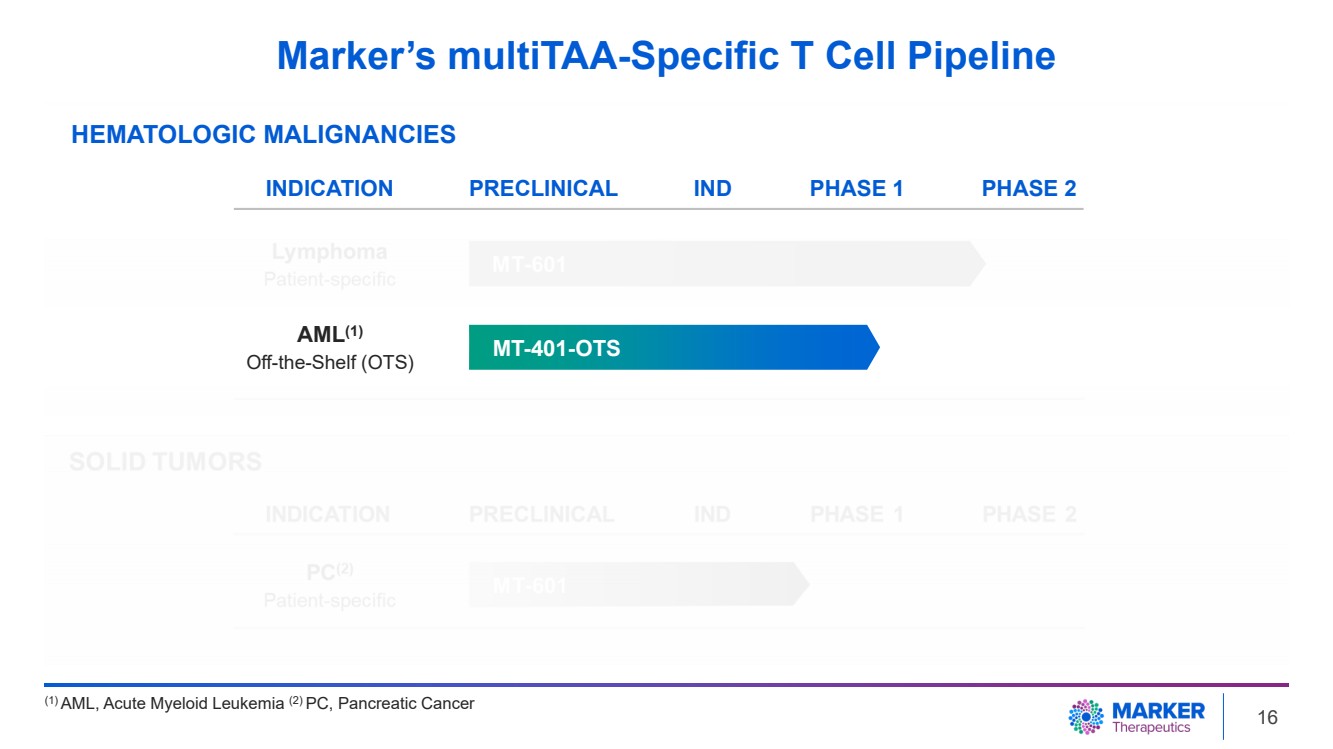Viewport: 1333px width, 749px height.
Task: Click the slide number 16
Action: click(1267, 718)
